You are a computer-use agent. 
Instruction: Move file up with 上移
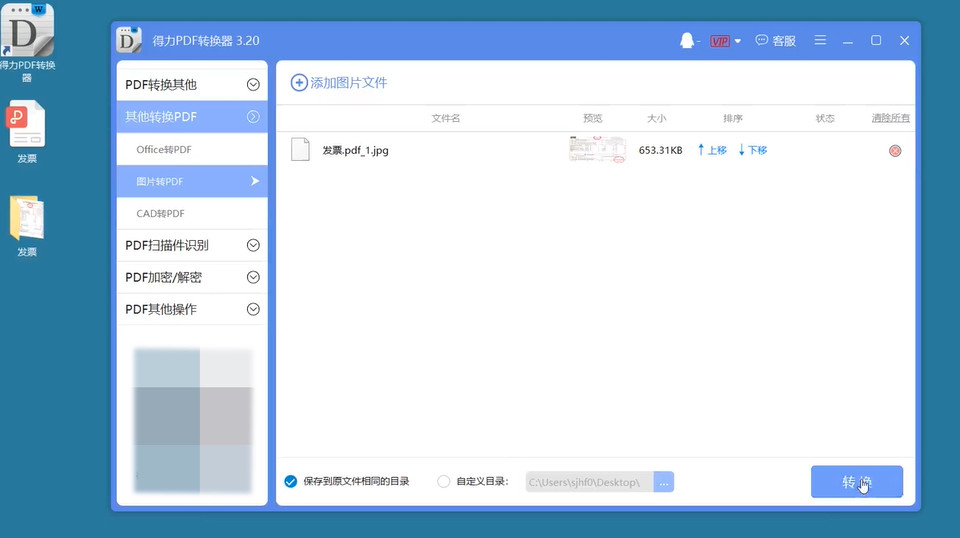[x=712, y=150]
